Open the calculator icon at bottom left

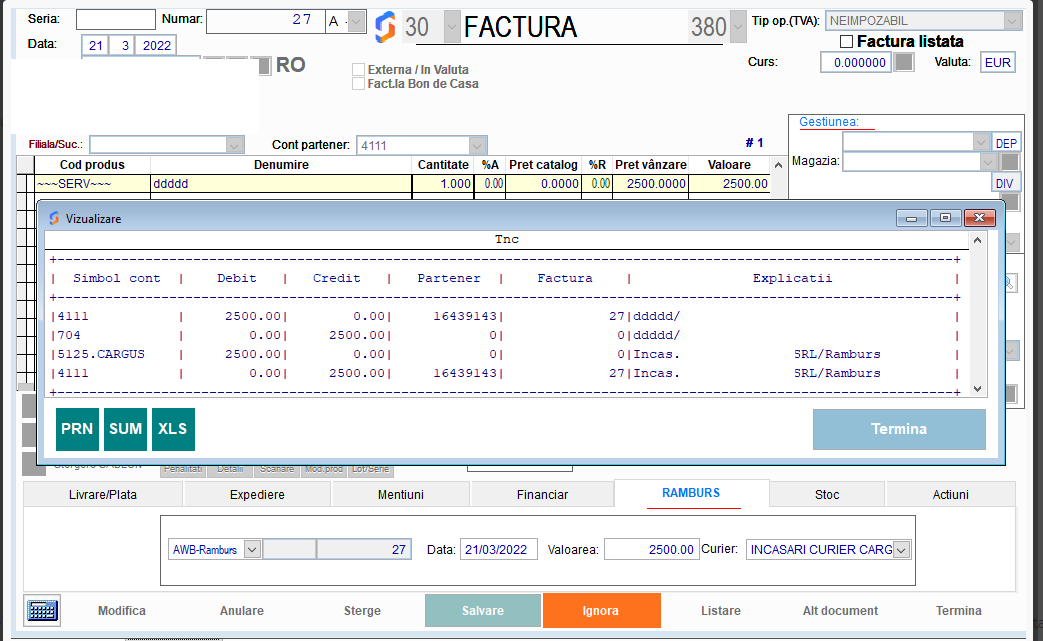[x=40, y=610]
